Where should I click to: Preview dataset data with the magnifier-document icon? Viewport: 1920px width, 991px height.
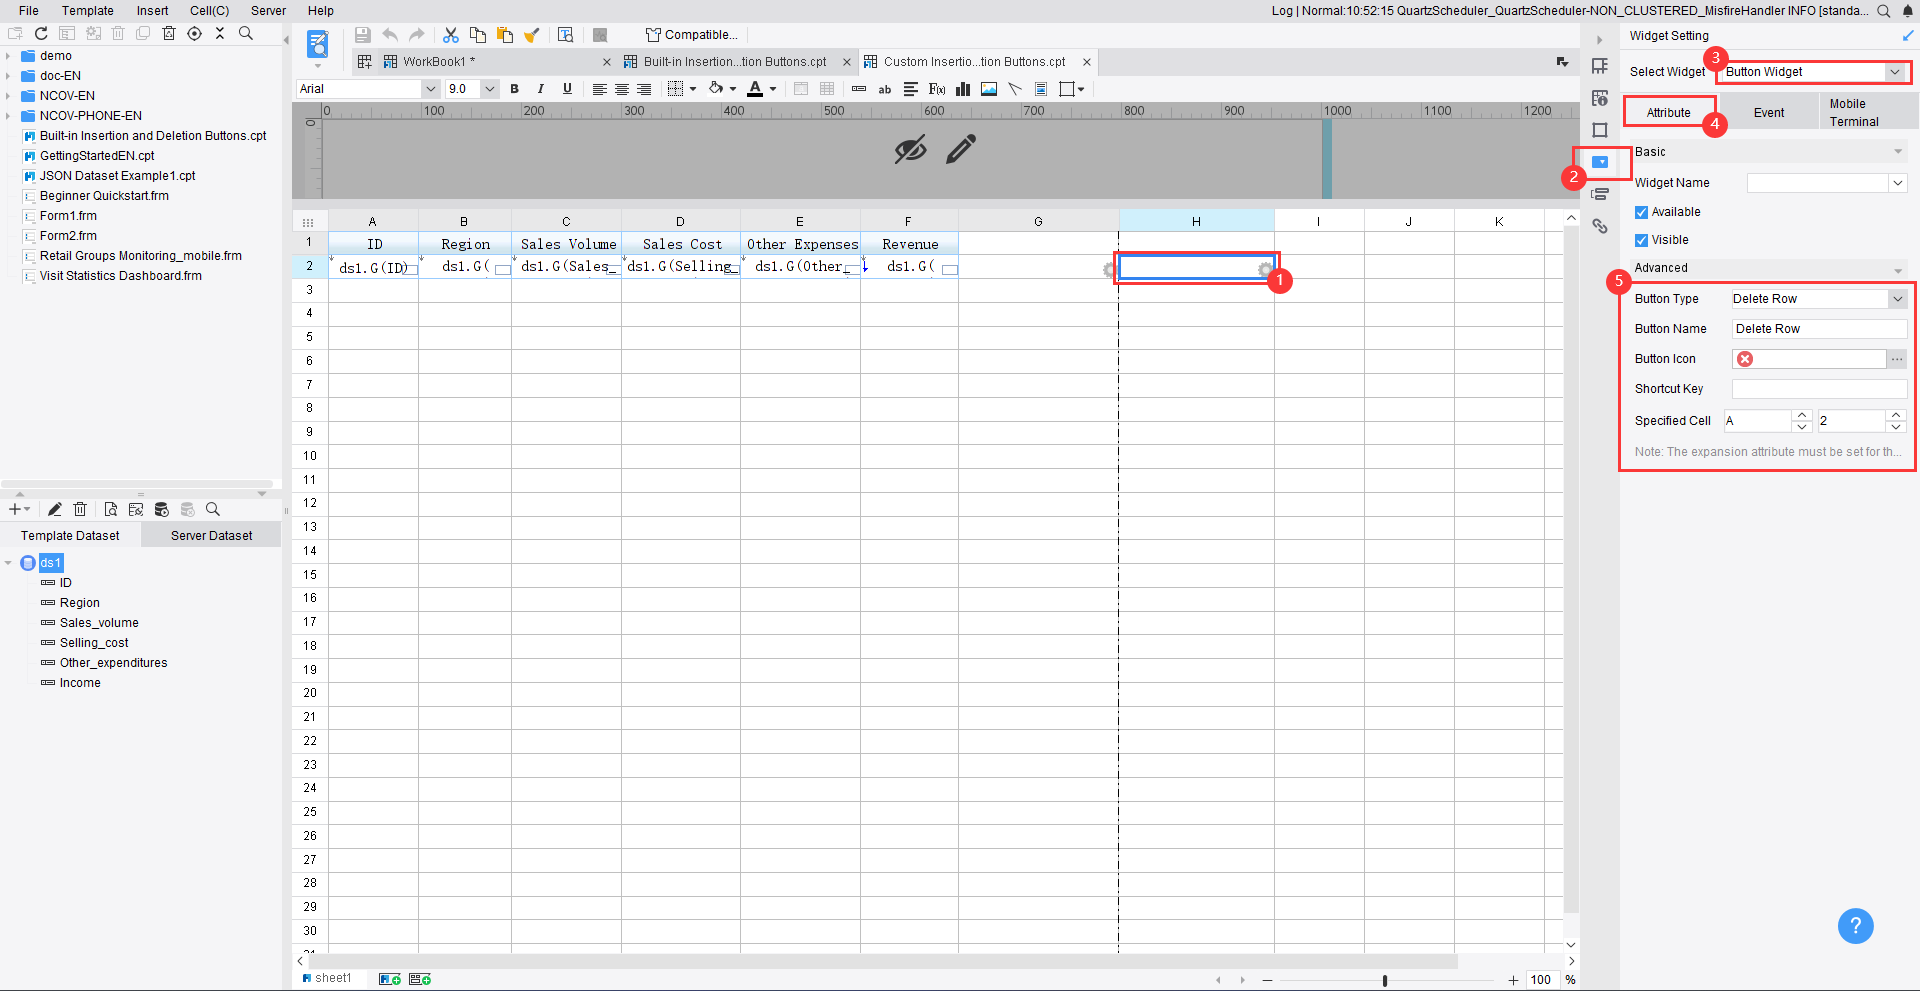coord(110,509)
